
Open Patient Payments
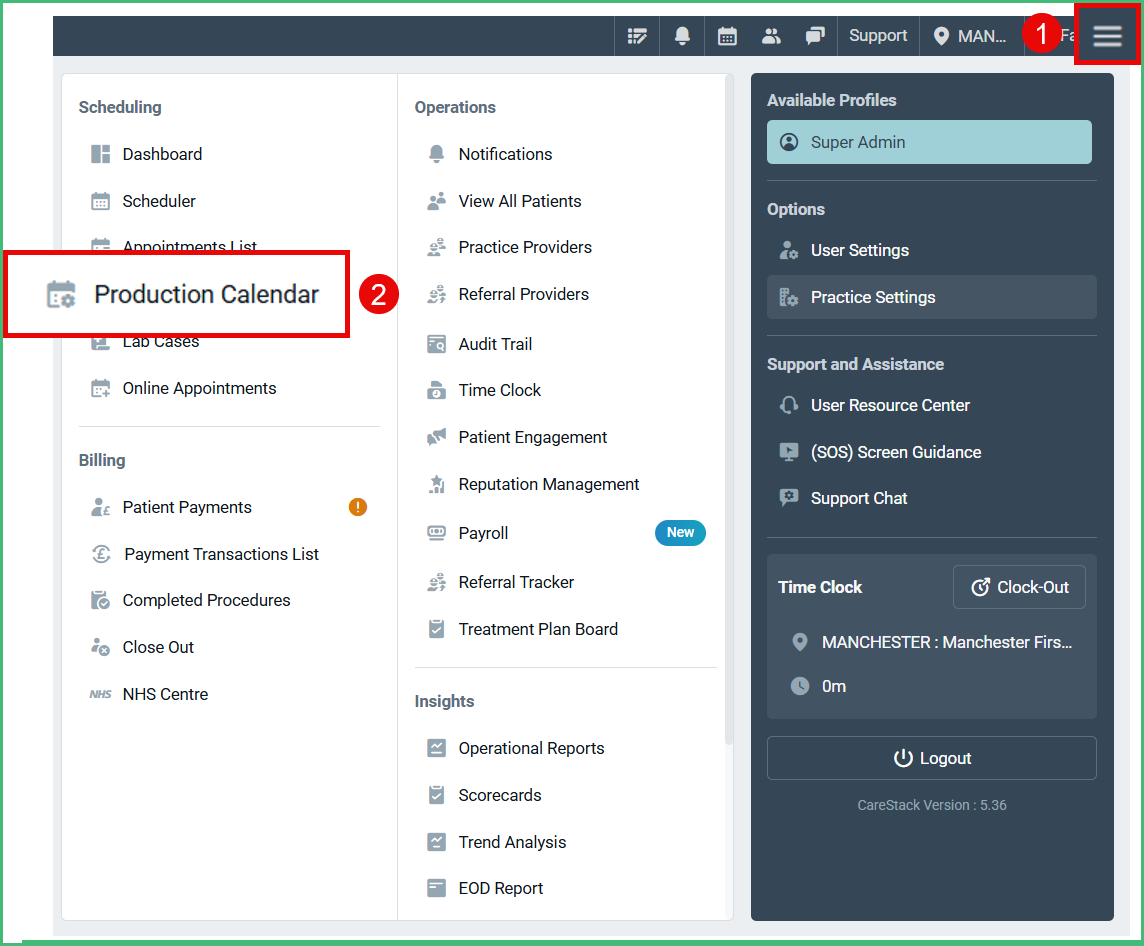(187, 507)
